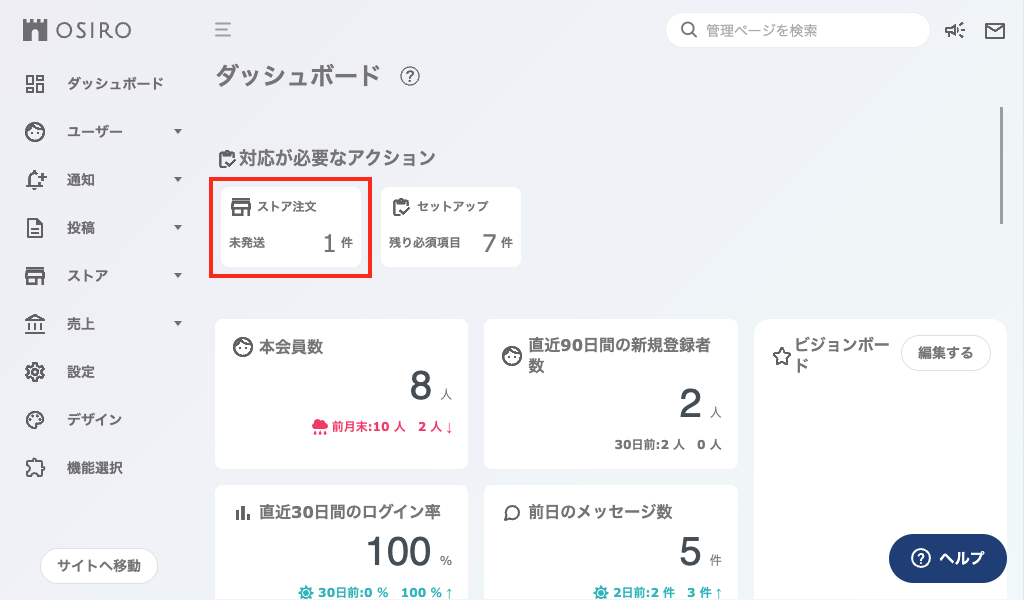1024x600 pixels.
Task: Click the 通知 bell icon in sidebar
Action: 35,180
